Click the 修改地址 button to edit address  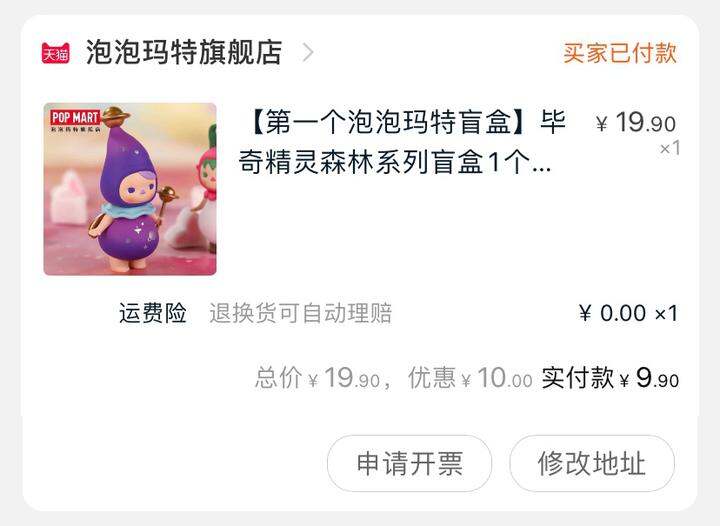[592, 464]
